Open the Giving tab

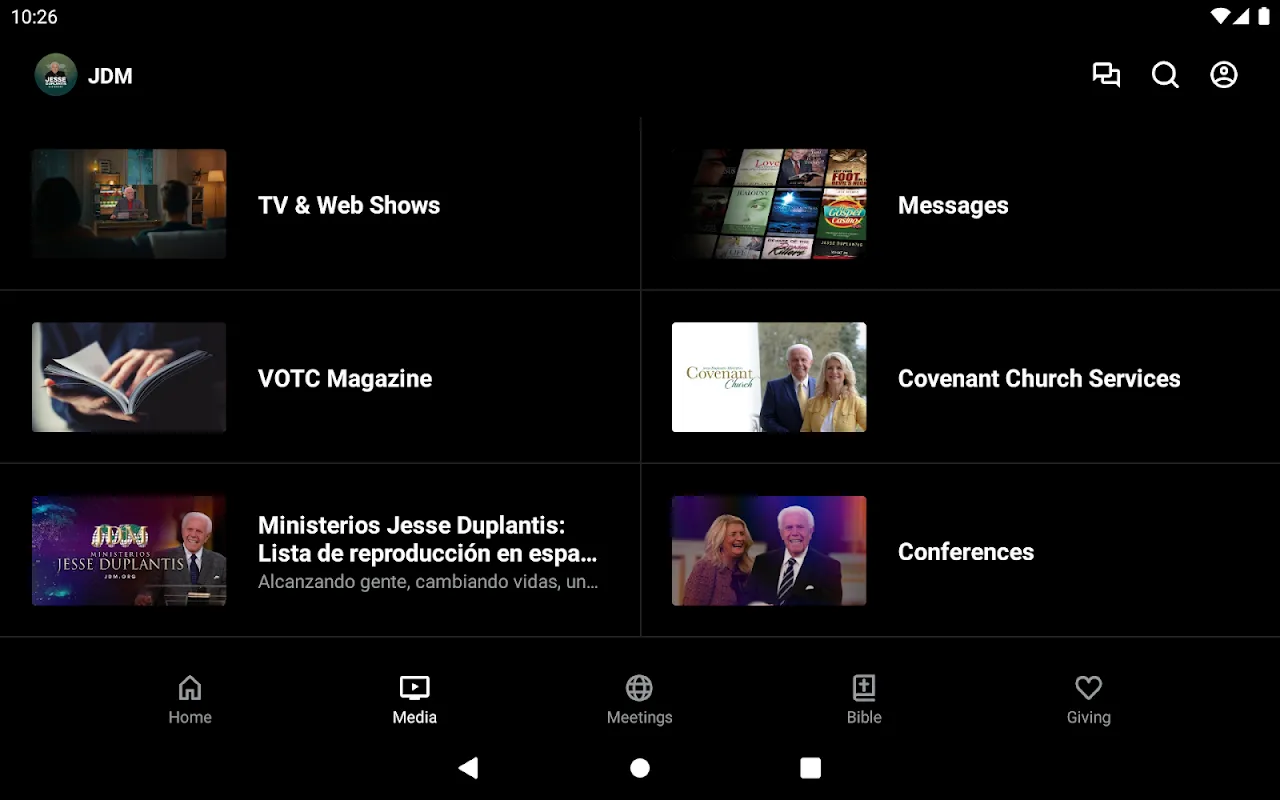tap(1088, 700)
